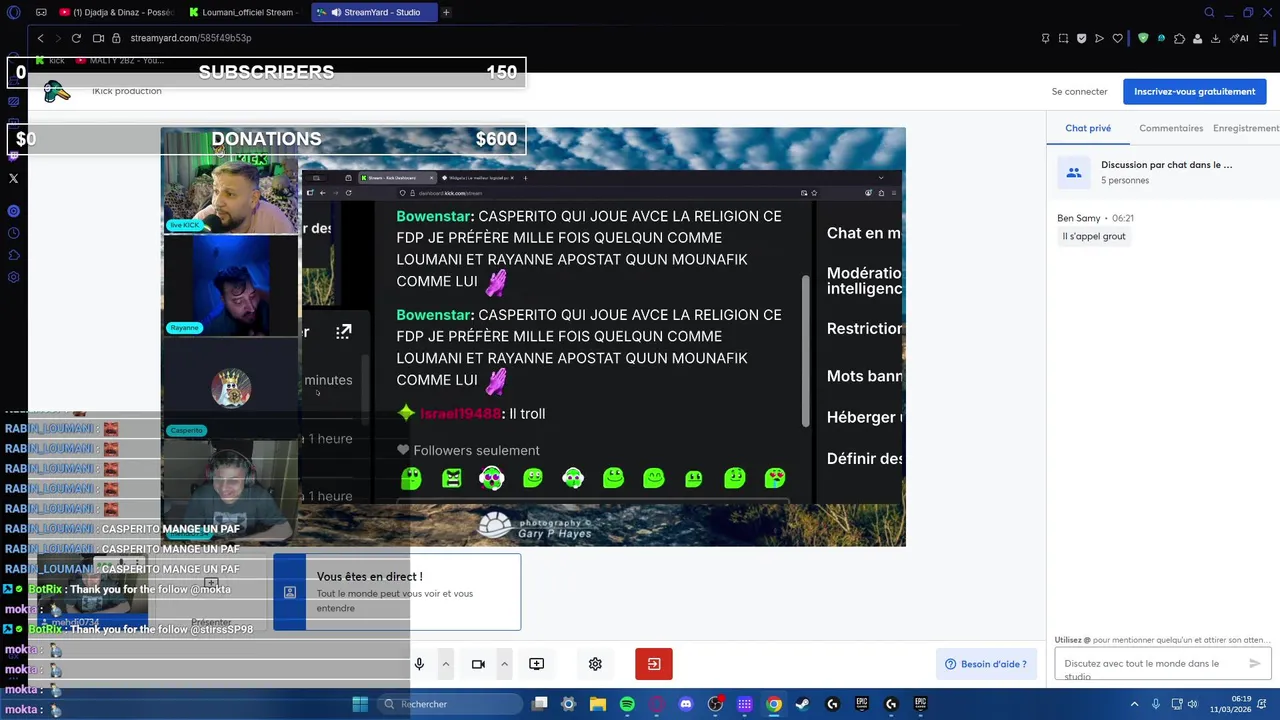Click the Rayanne participant video thumbnail
The width and height of the screenshot is (1280, 720).
pos(230,285)
